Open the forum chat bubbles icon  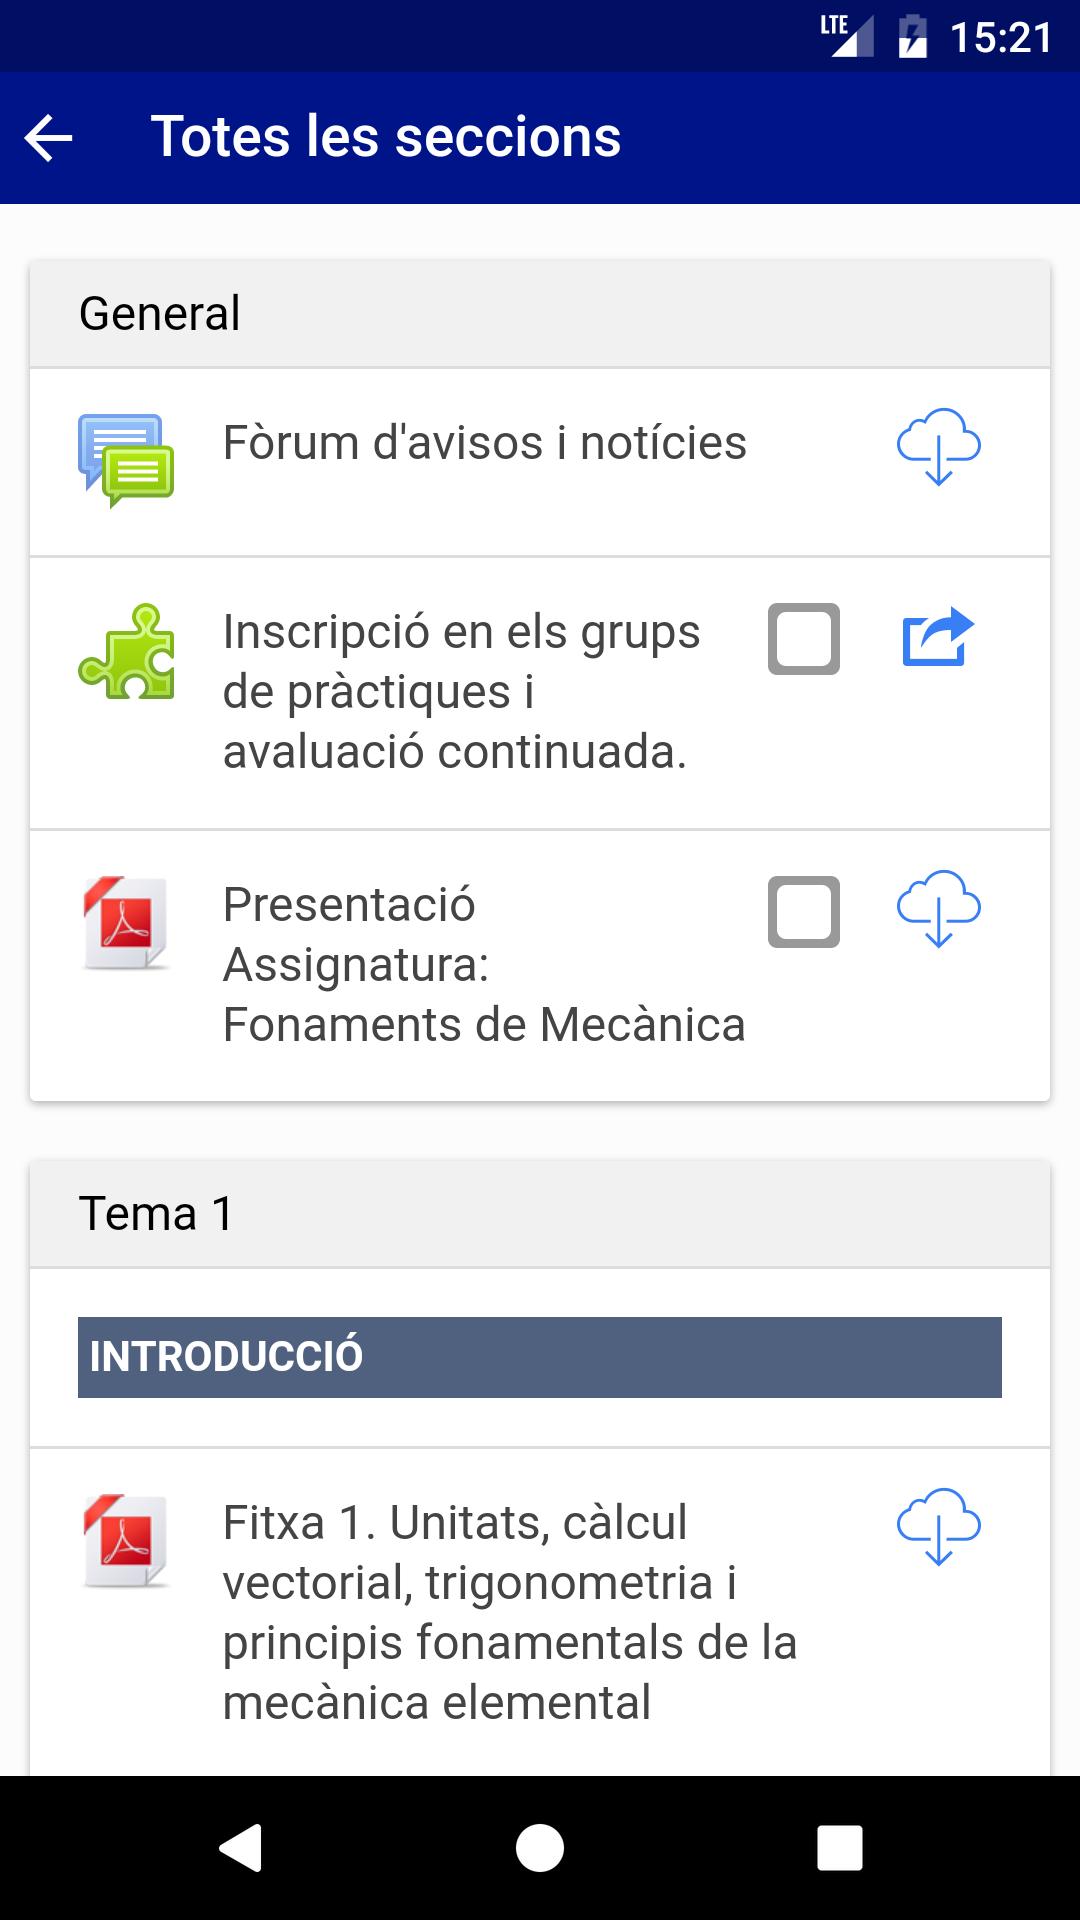pos(126,460)
